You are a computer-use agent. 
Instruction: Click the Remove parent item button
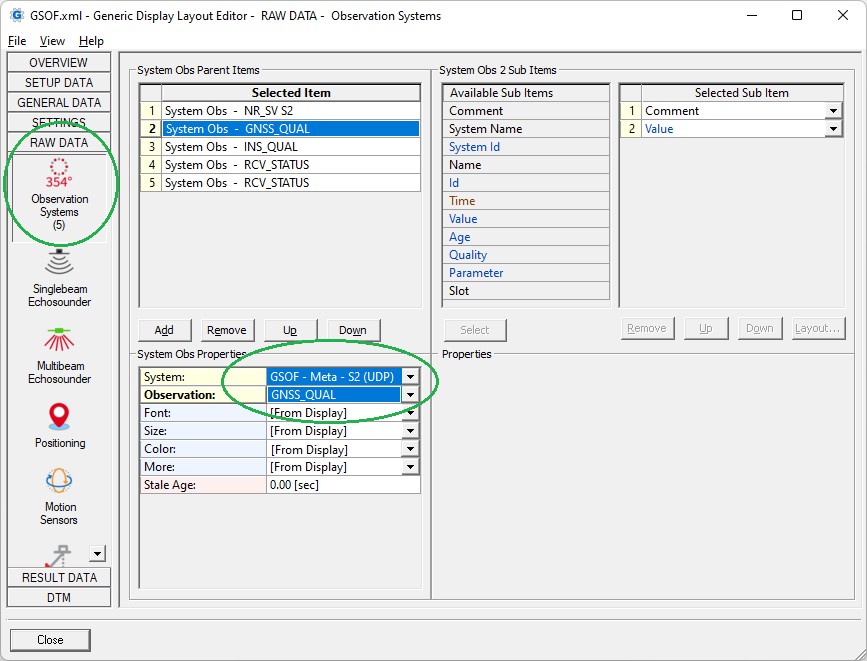(227, 330)
